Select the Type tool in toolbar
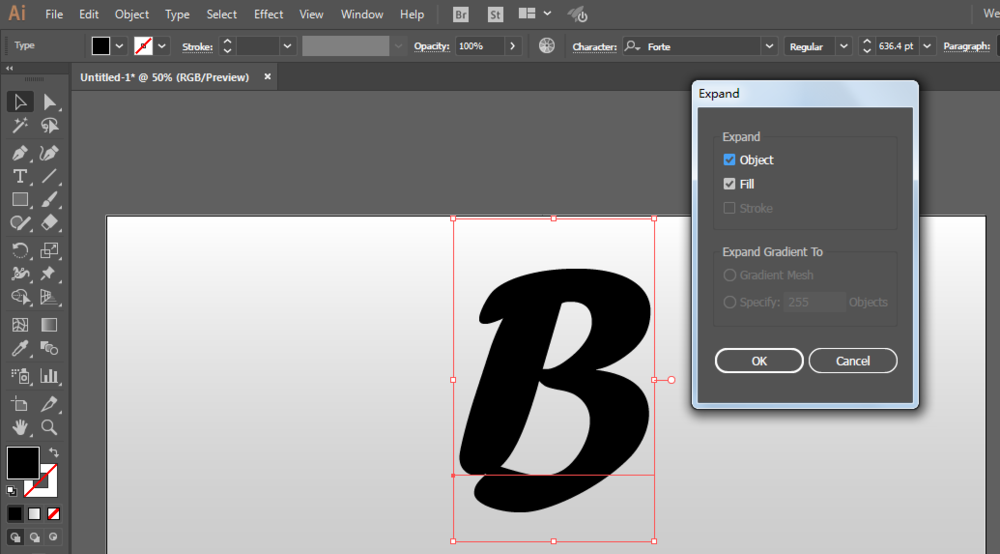 point(20,176)
